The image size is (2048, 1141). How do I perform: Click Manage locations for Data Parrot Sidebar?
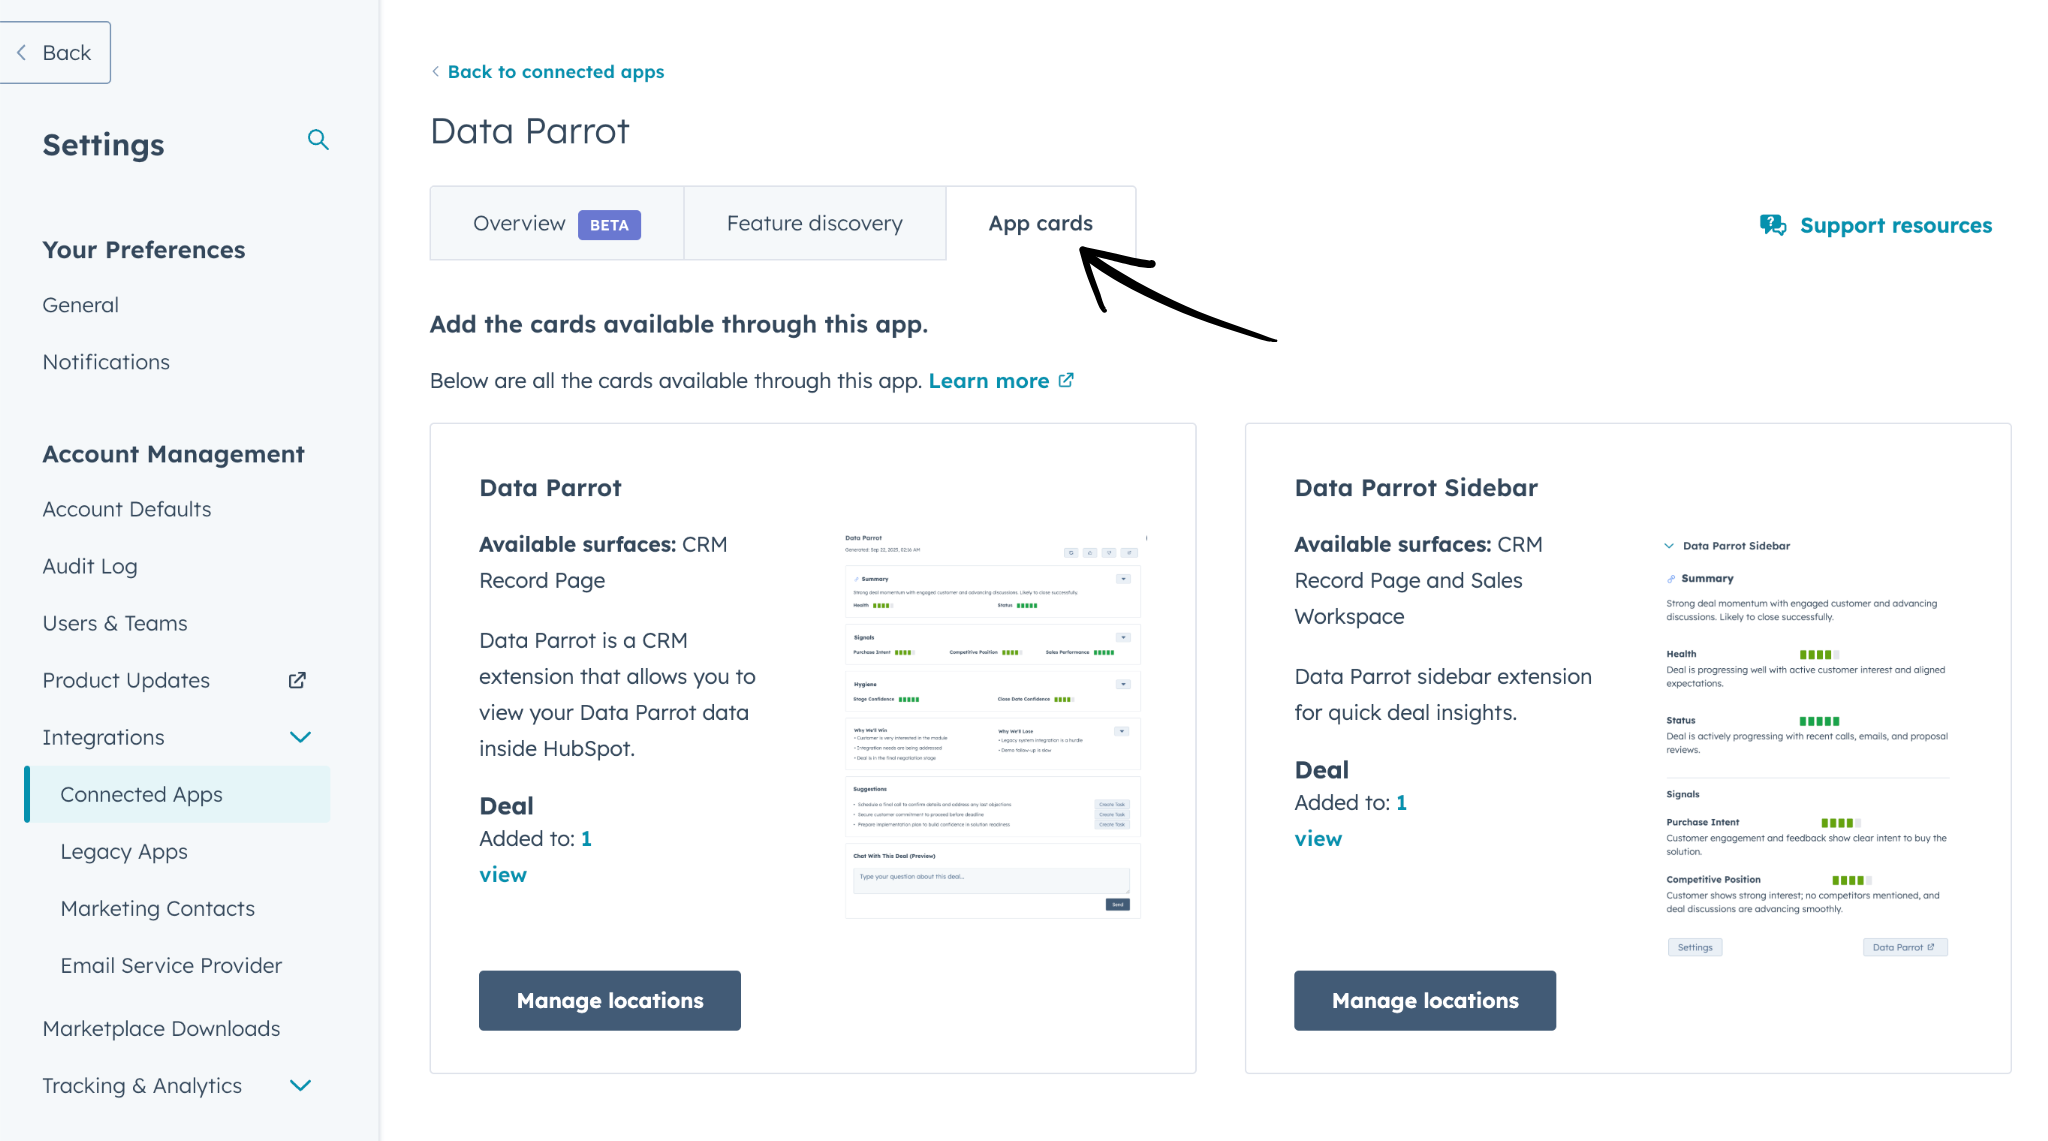(x=1425, y=1000)
